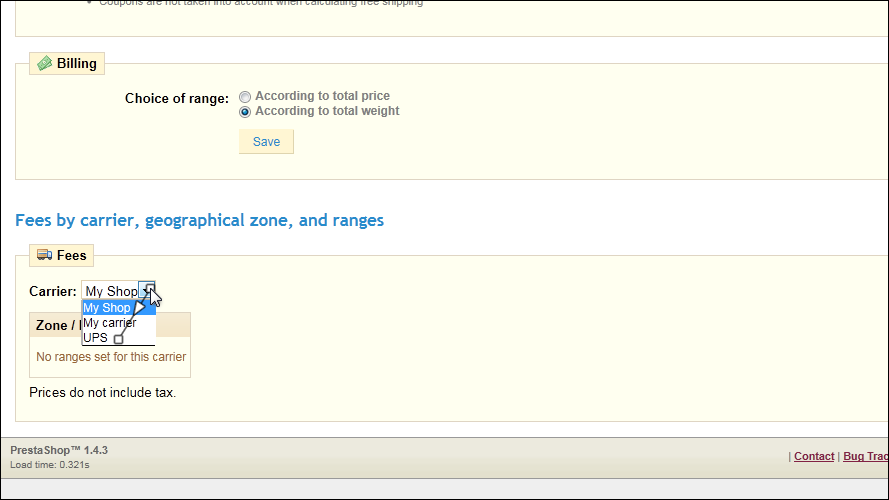Choose My Shop from the carrier list
The width and height of the screenshot is (889, 500).
pyautogui.click(x=107, y=308)
